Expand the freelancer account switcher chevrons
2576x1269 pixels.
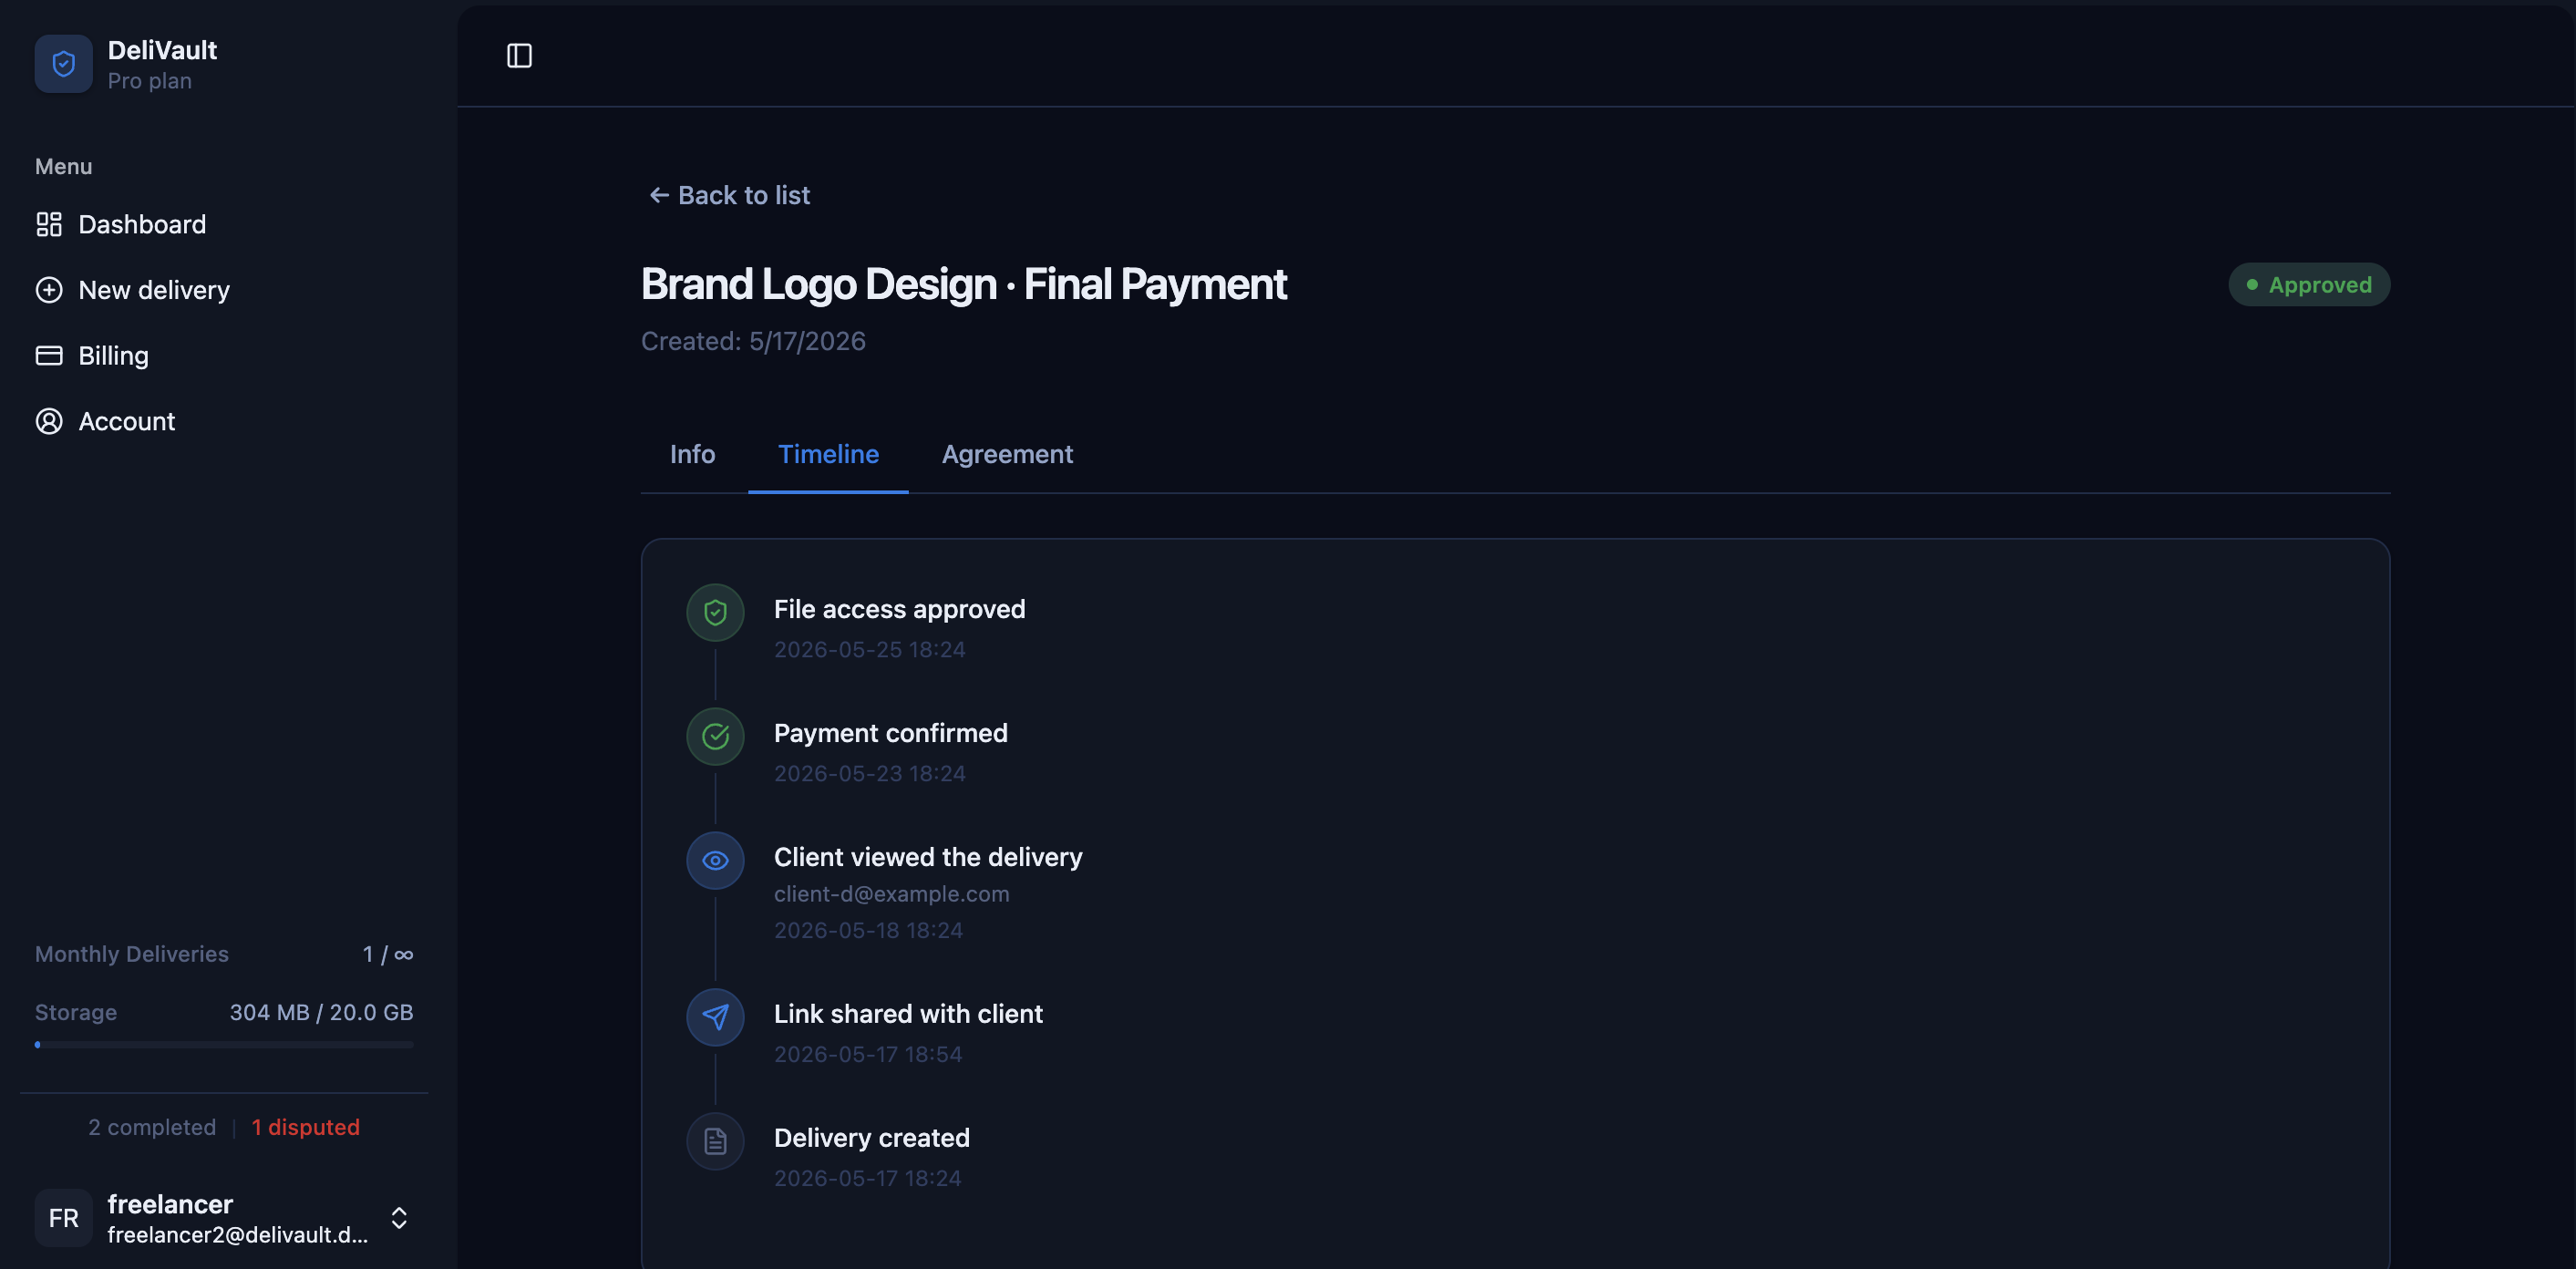coord(399,1218)
